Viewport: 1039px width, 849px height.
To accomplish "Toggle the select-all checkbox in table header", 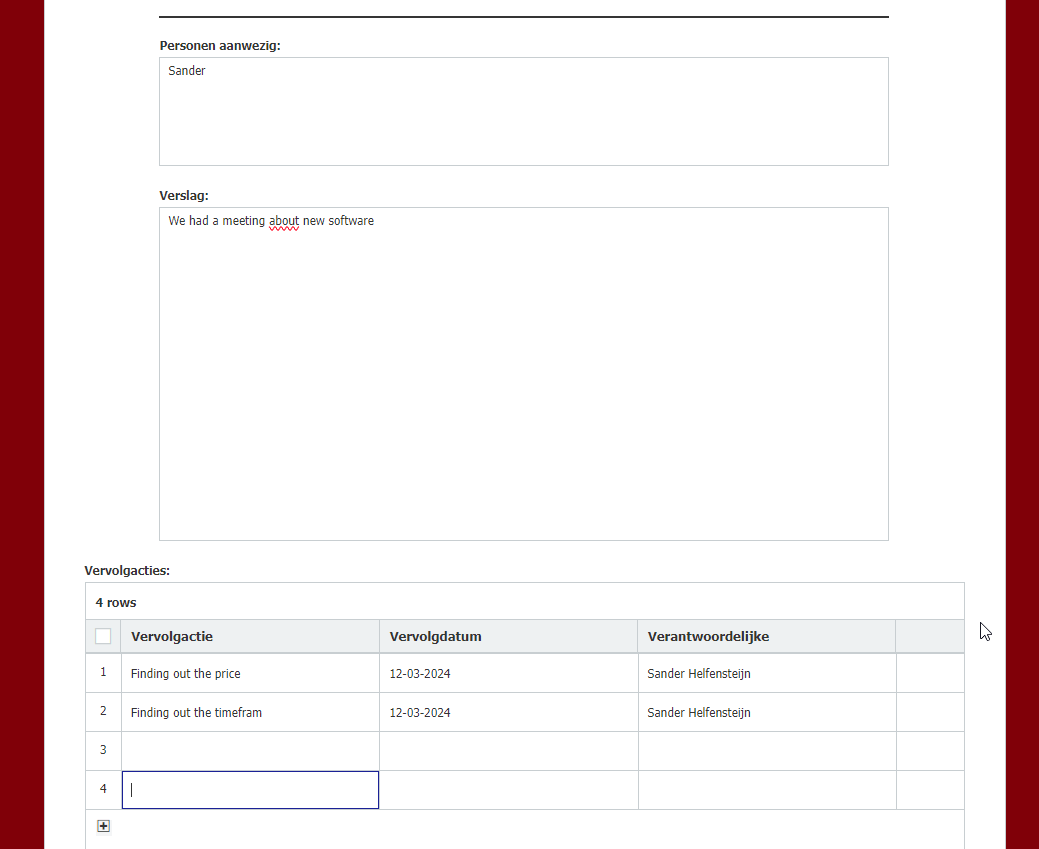I will point(103,636).
